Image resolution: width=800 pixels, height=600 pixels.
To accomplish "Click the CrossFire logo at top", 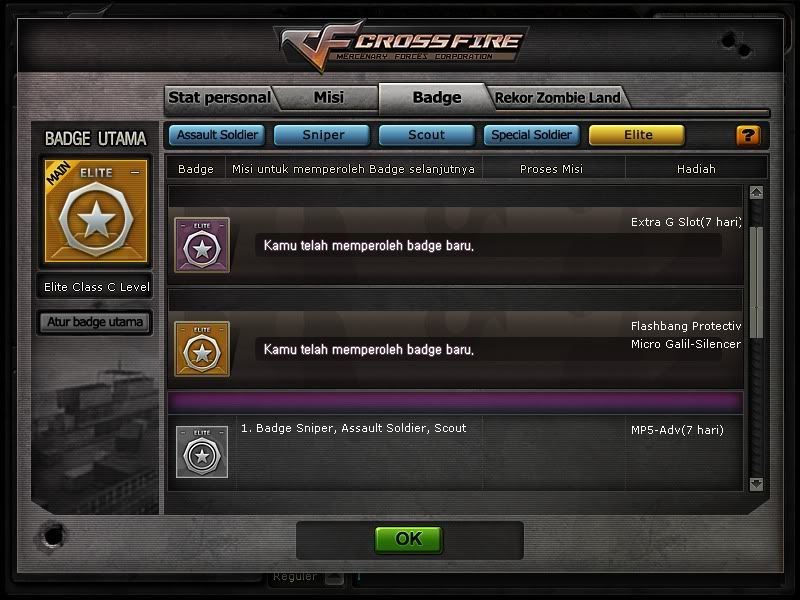I will (x=402, y=46).
